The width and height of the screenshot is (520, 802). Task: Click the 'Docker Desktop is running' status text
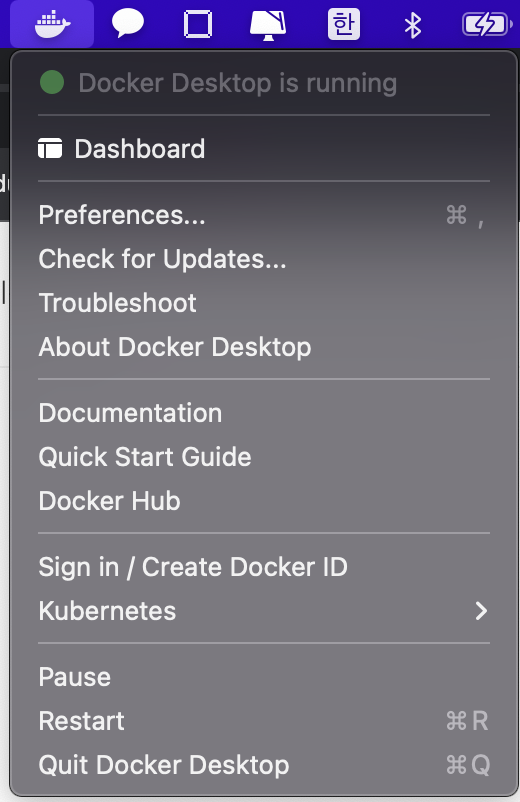coord(238,83)
